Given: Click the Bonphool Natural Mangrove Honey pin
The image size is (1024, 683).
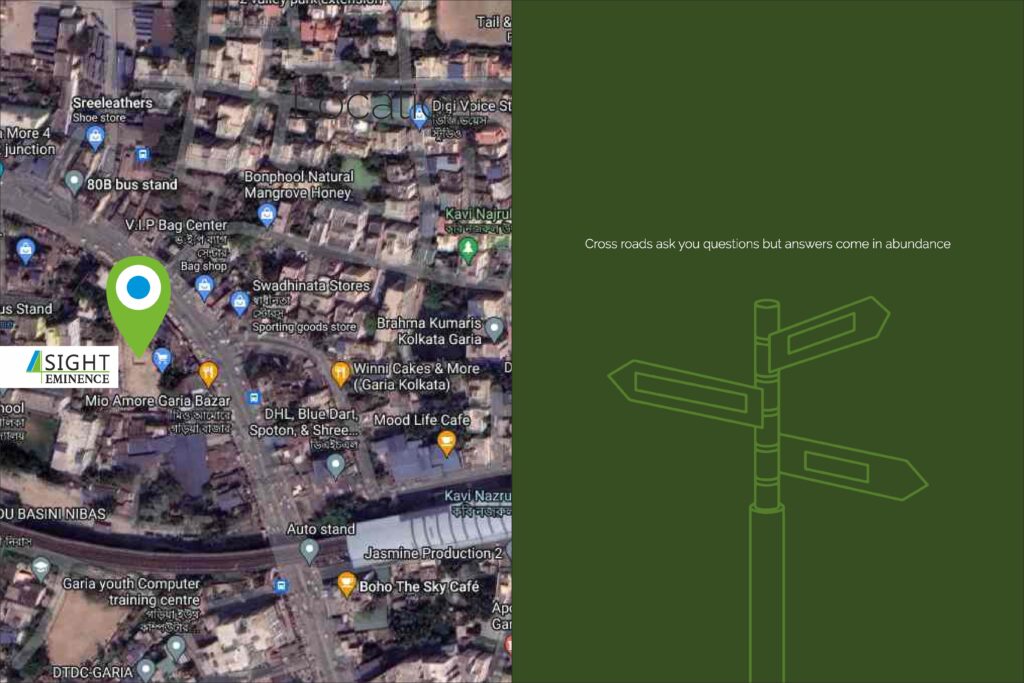Looking at the screenshot, I should tap(267, 213).
